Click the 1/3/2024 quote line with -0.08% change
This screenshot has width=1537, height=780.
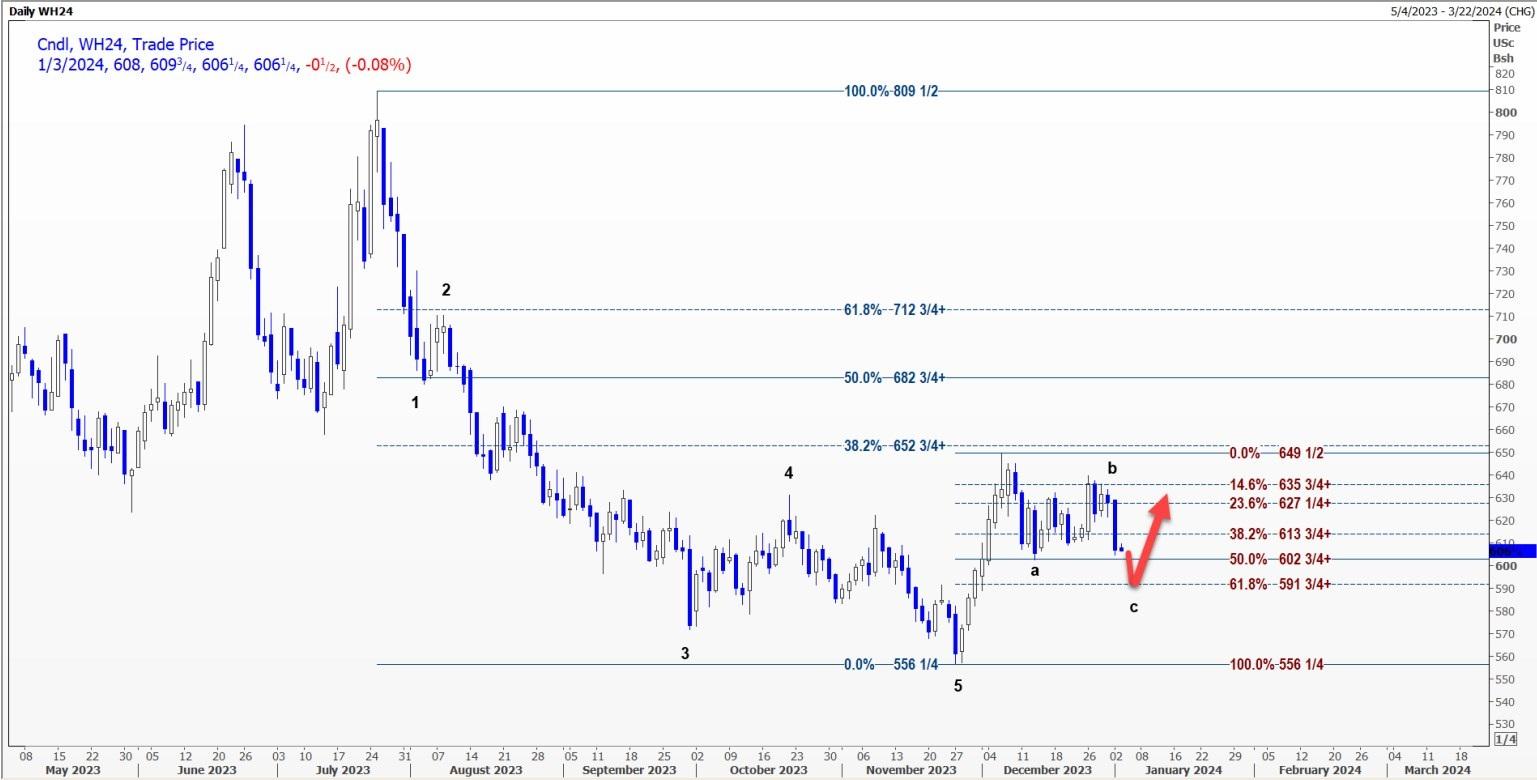[x=223, y=65]
